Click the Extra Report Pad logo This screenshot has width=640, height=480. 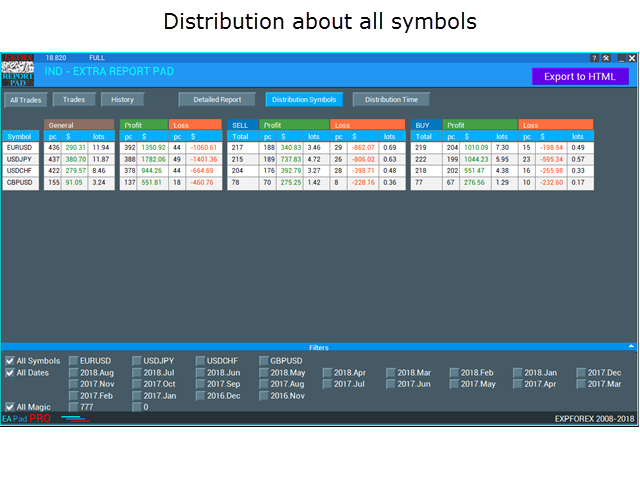click(17, 70)
